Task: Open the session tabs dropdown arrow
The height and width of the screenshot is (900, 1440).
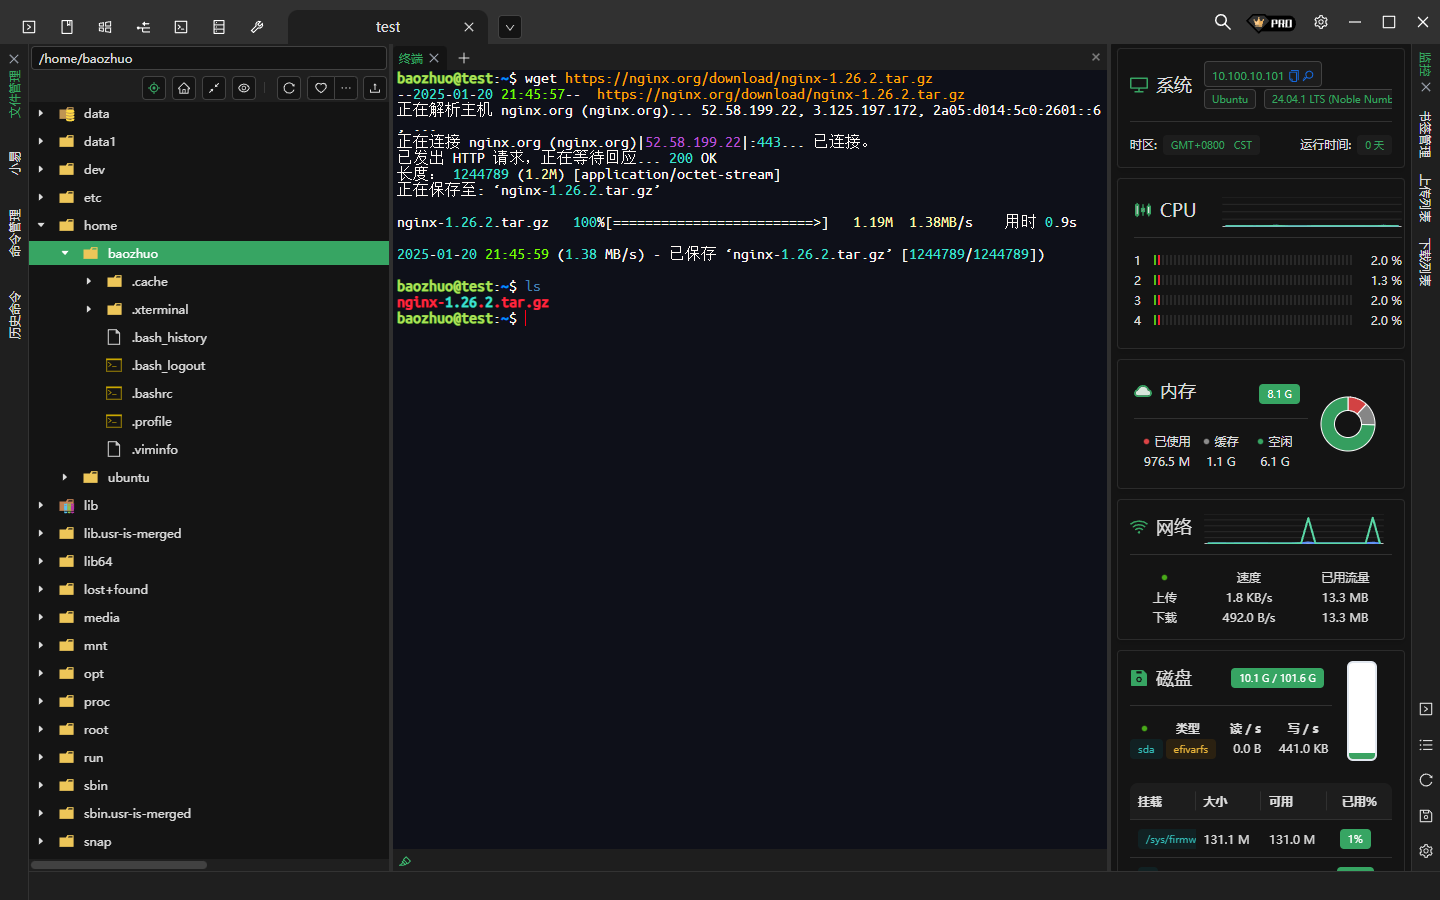Action: click(510, 27)
